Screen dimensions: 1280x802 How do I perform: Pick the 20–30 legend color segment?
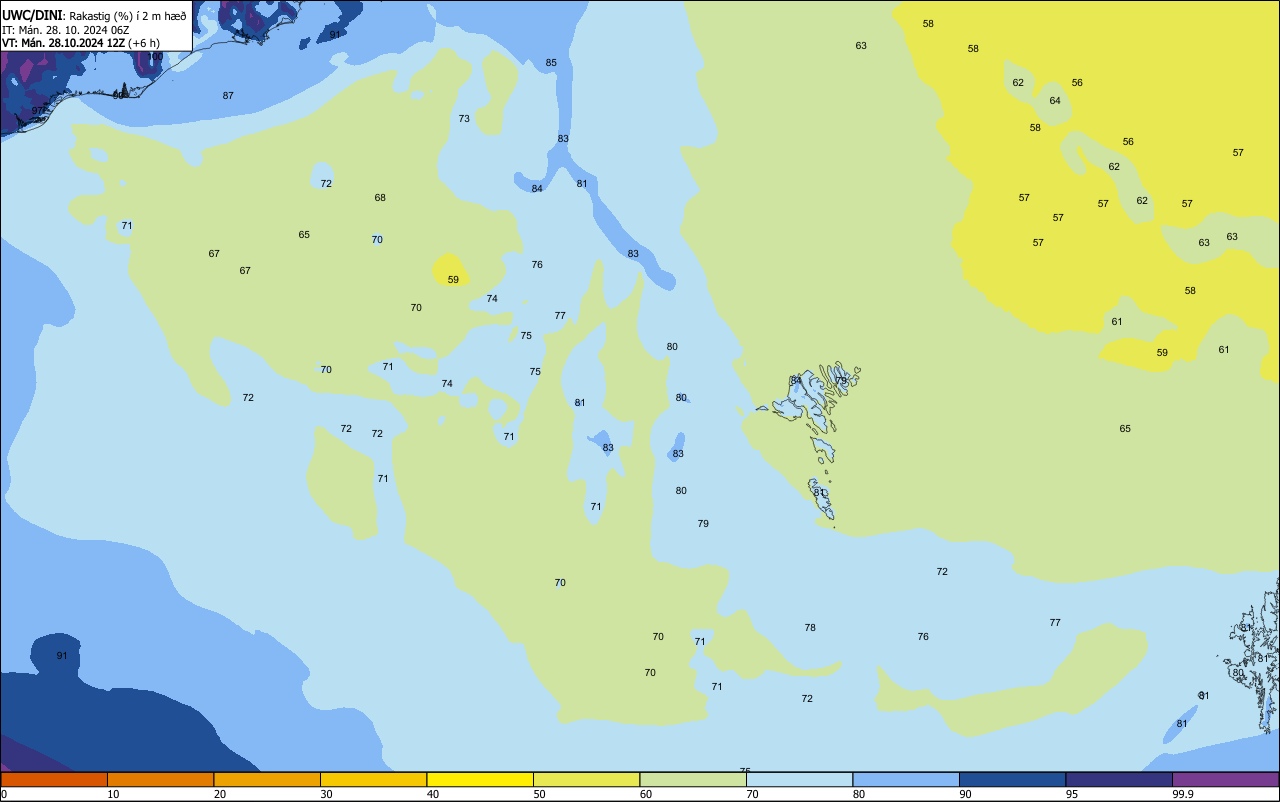pyautogui.click(x=267, y=779)
